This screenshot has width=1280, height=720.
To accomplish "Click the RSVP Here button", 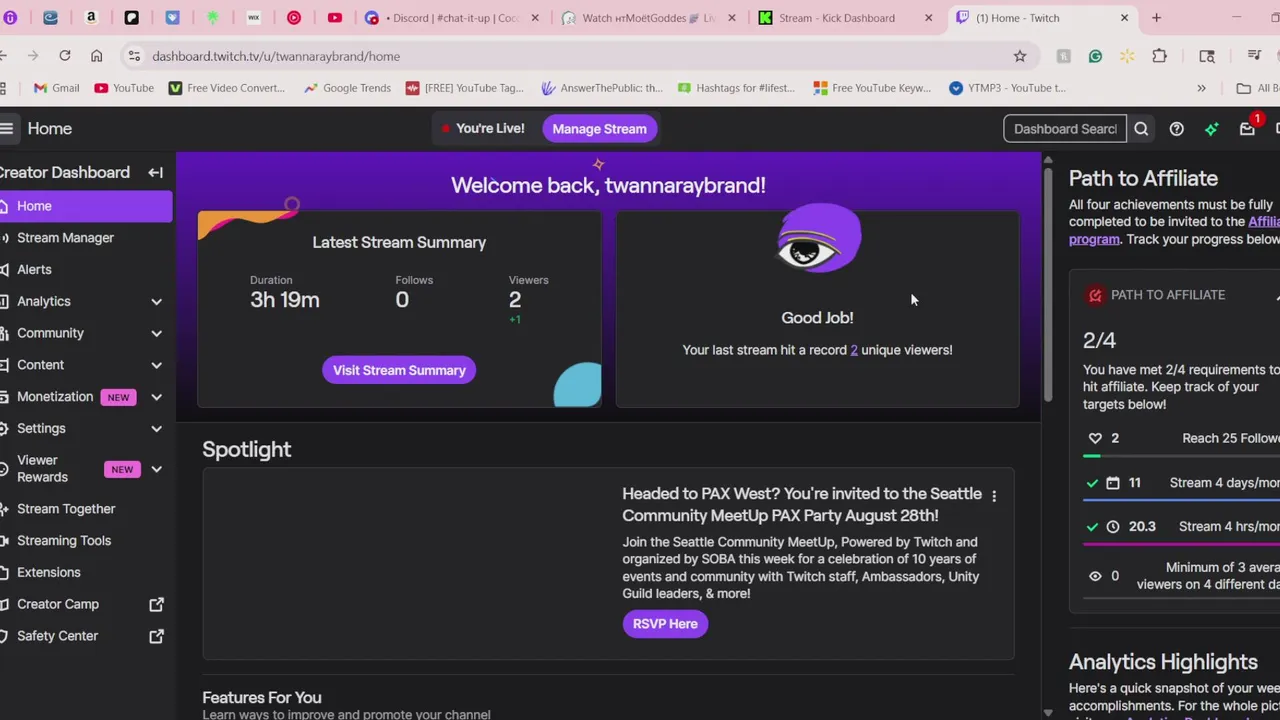I will point(665,624).
